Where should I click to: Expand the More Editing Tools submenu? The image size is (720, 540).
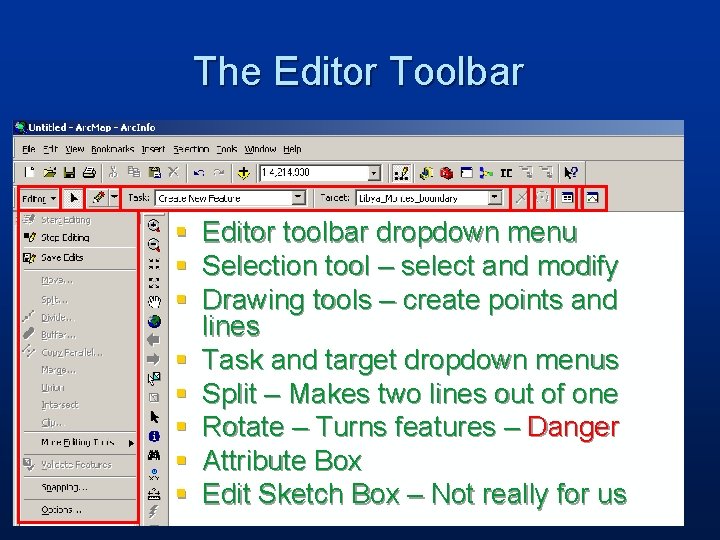coord(80,443)
